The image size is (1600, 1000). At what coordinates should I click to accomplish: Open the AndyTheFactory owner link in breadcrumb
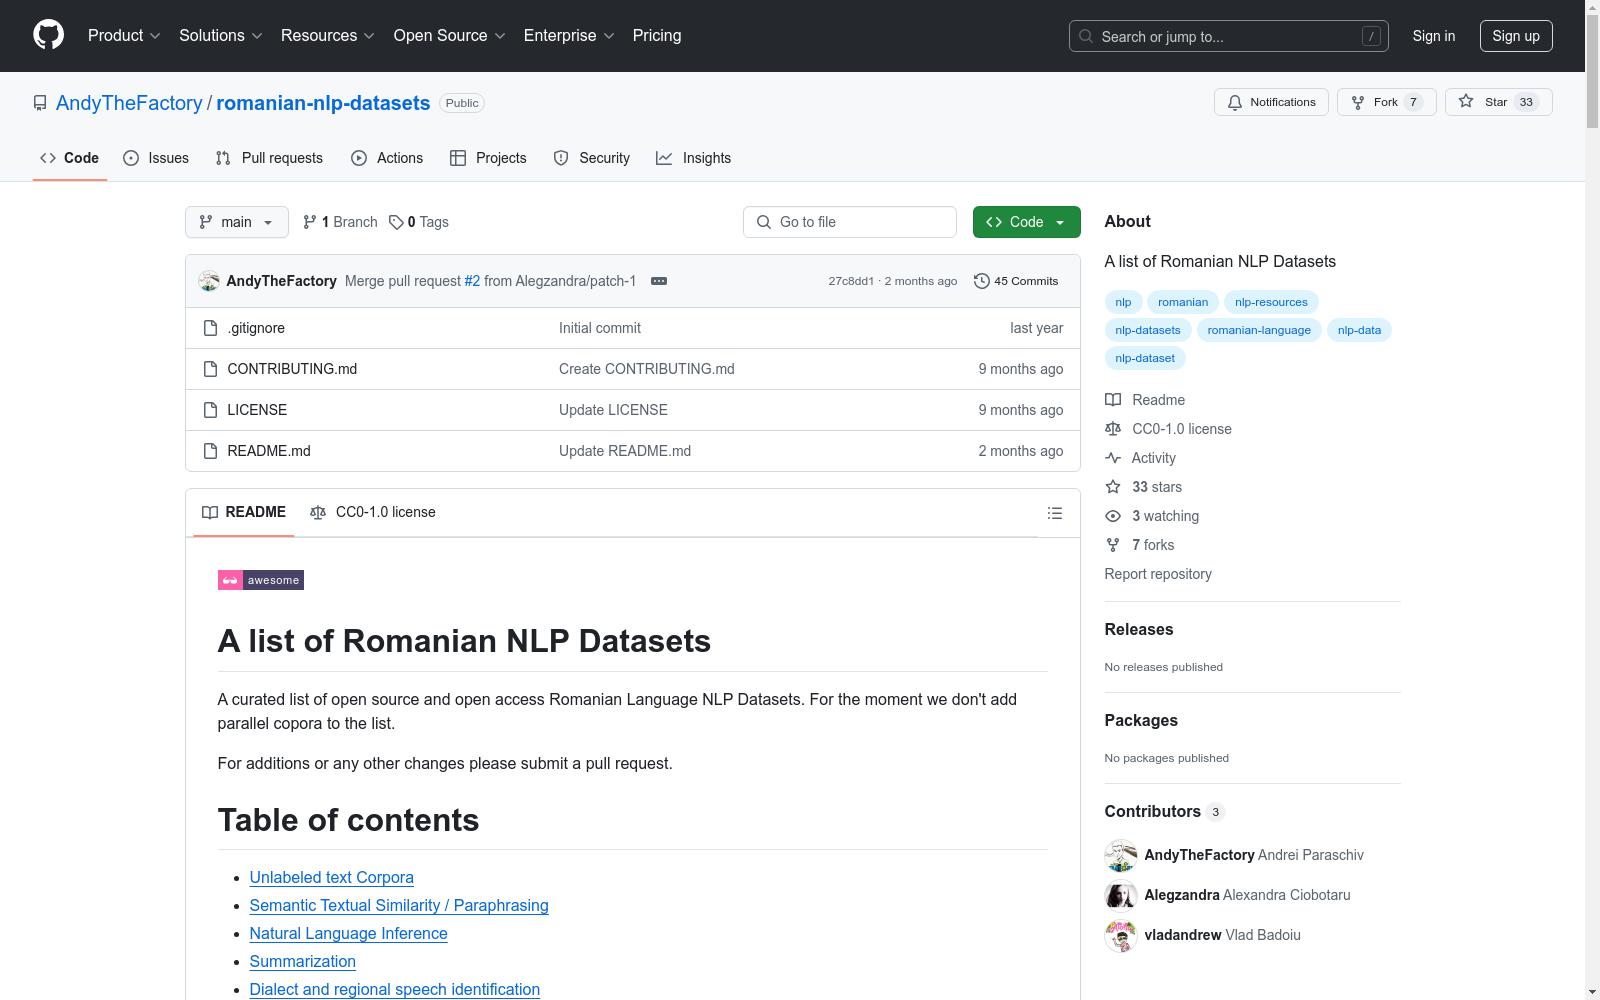tap(129, 103)
